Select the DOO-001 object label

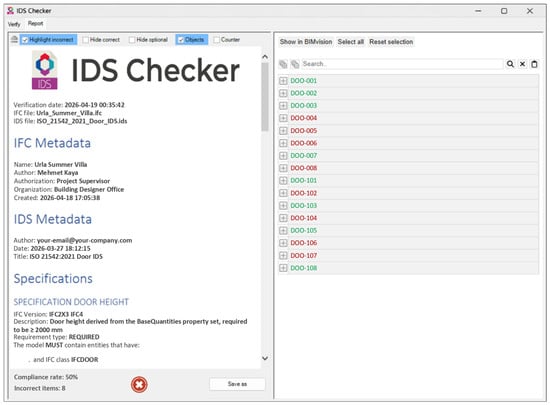pyautogui.click(x=303, y=81)
